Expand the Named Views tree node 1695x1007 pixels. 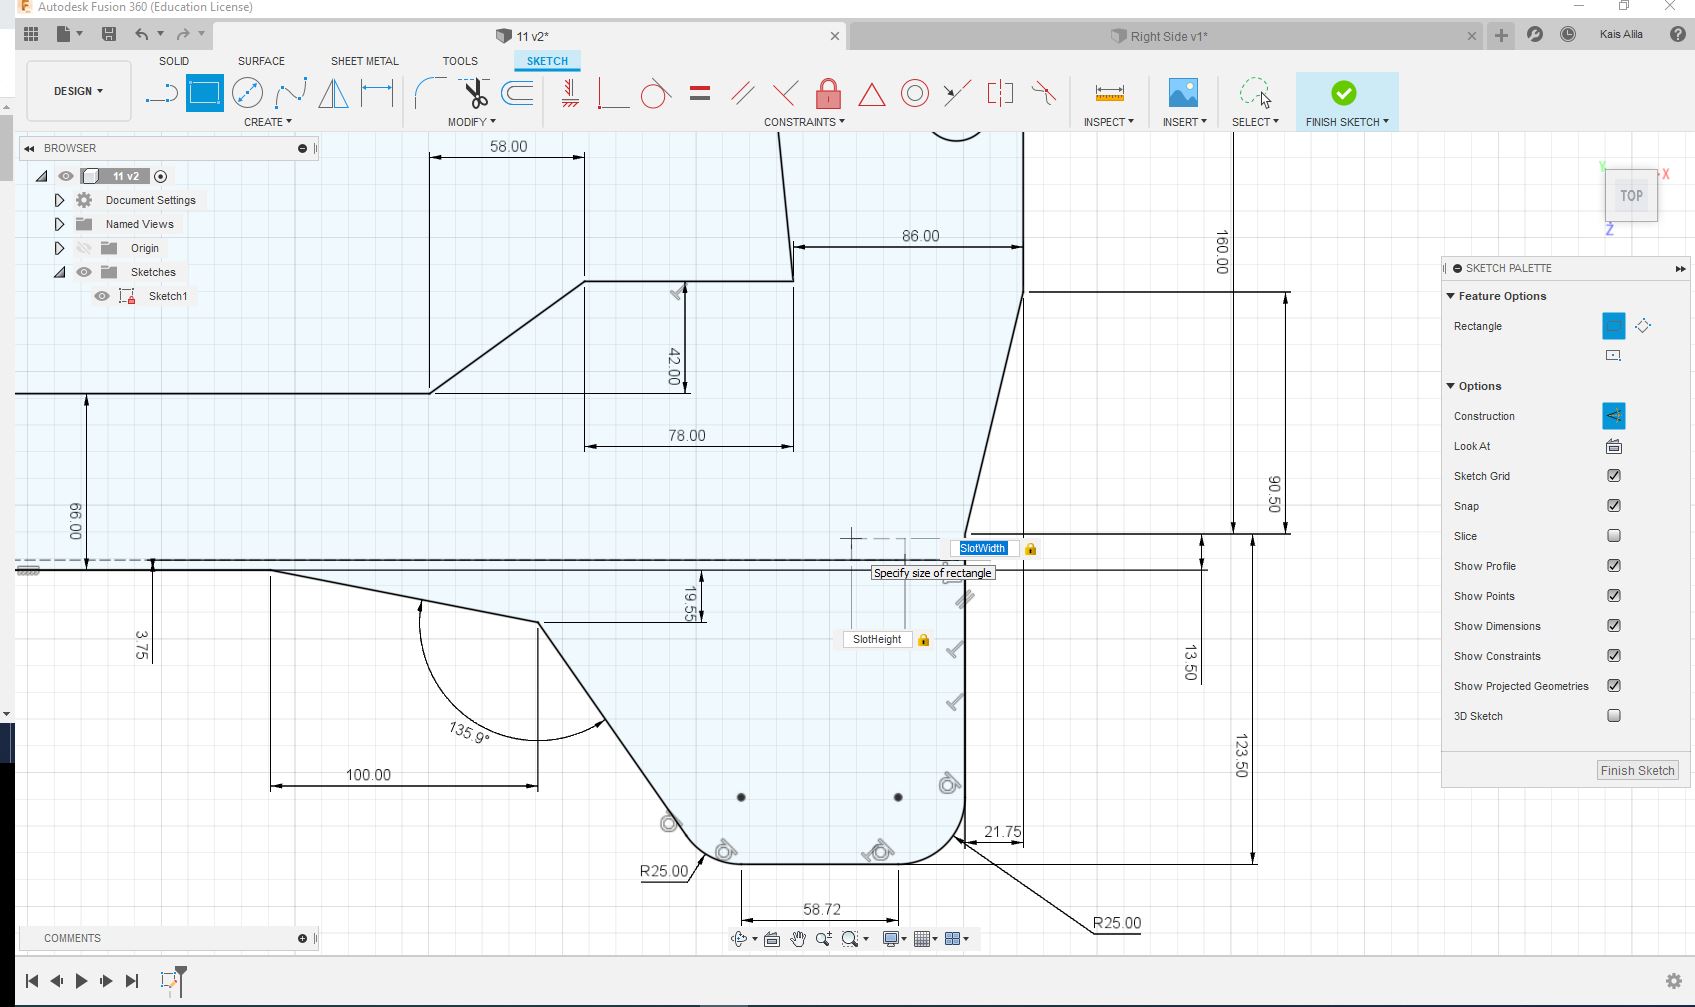pos(59,224)
